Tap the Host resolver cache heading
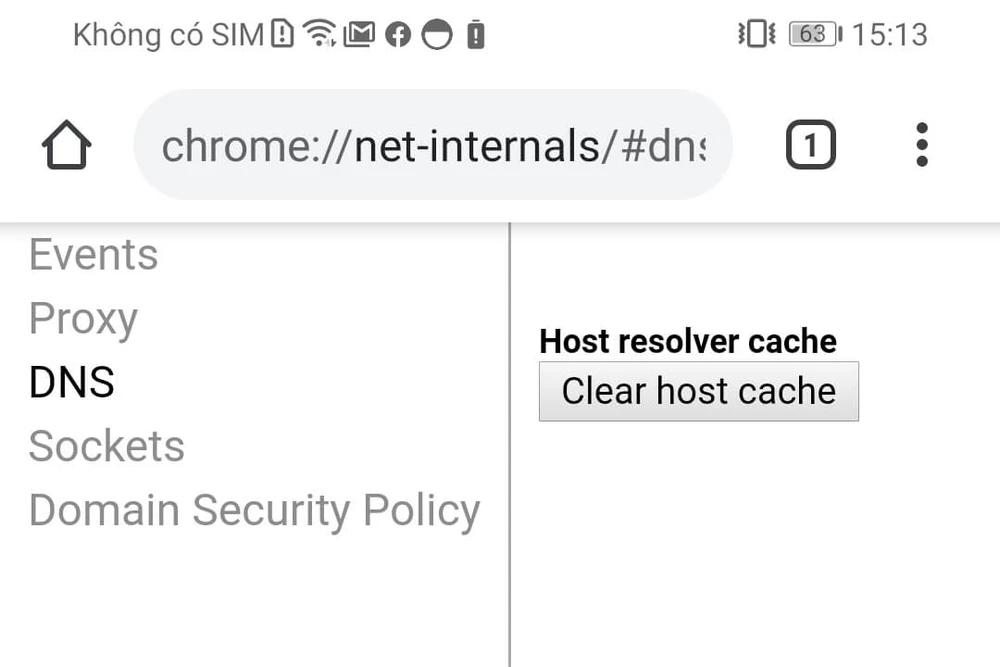 pos(687,341)
